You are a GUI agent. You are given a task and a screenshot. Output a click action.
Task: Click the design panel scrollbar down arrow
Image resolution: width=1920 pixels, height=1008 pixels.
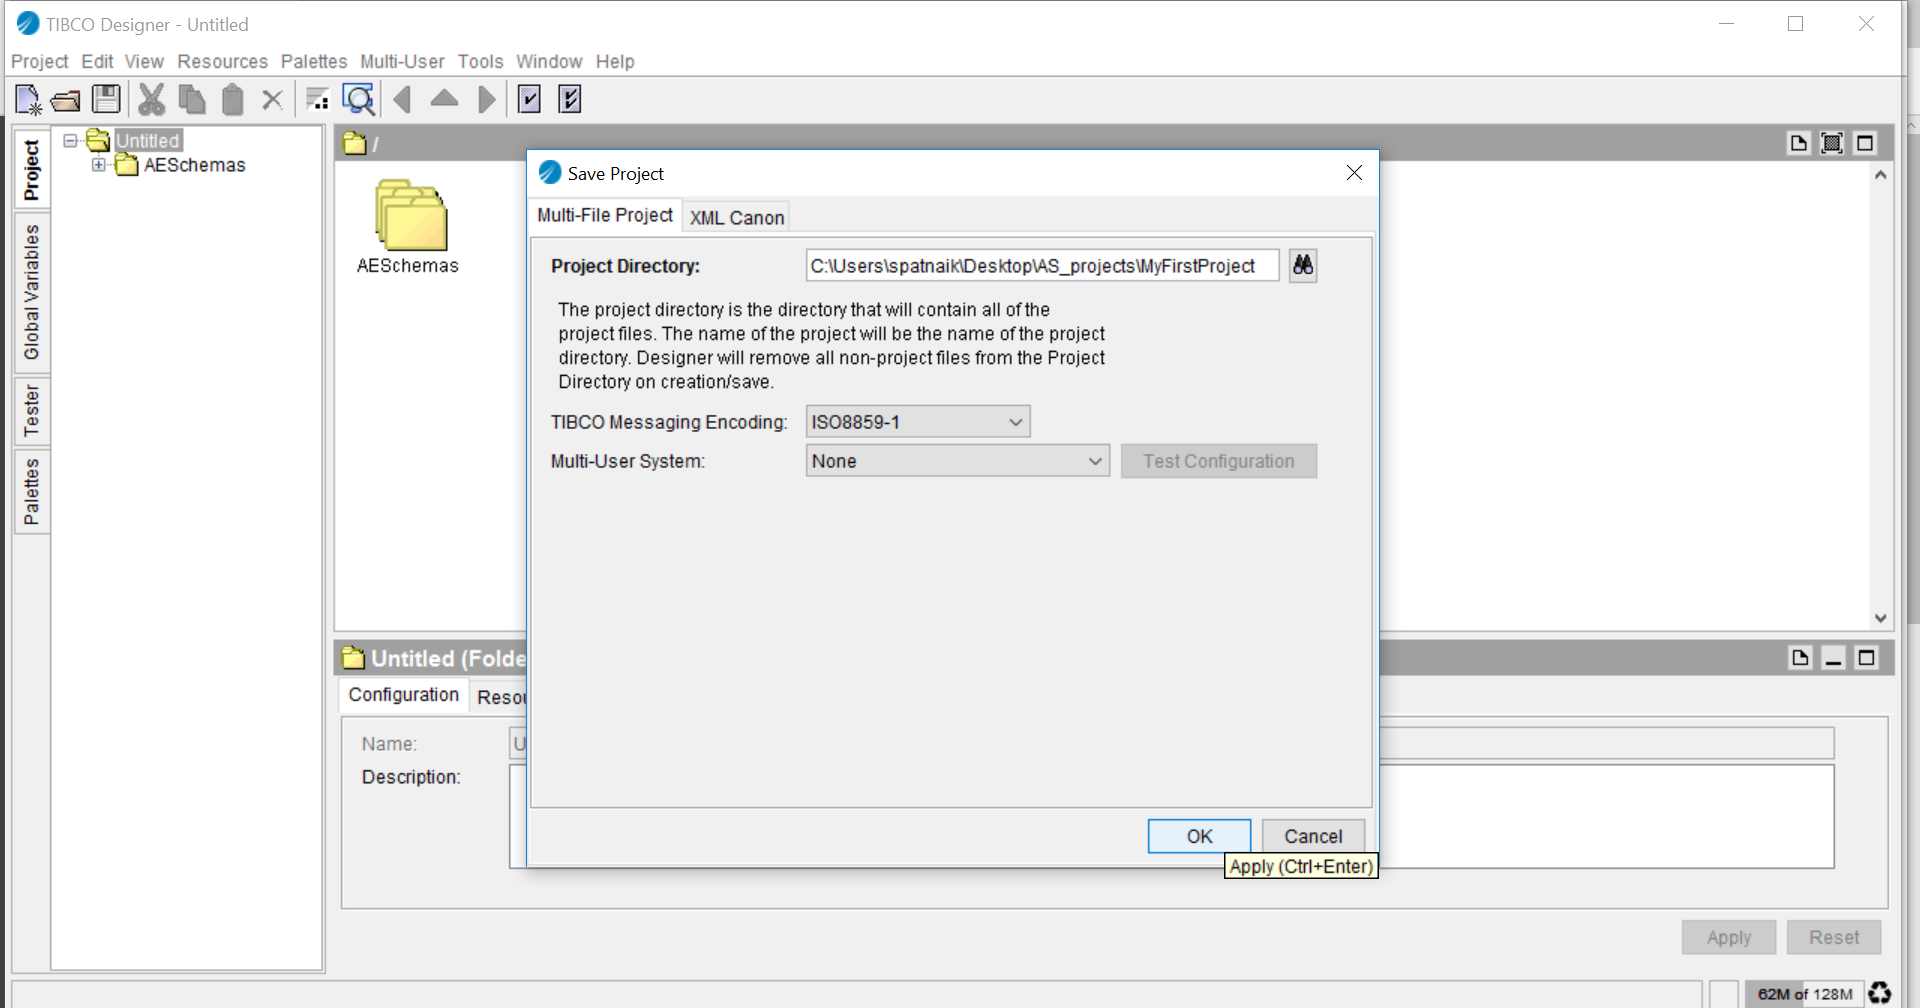[1880, 618]
